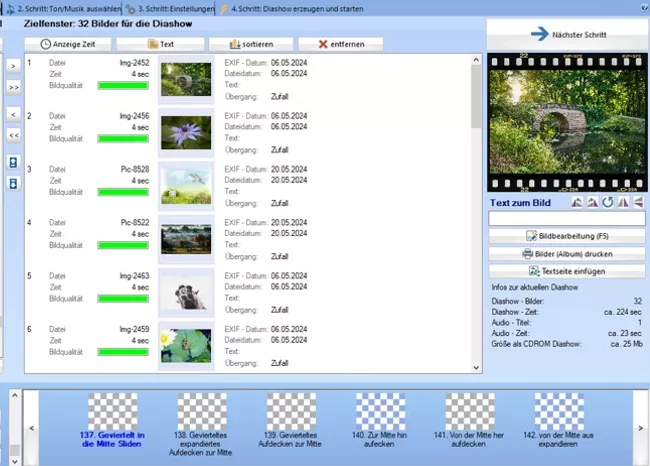Open 'Bildbearbeitung (F5)' image editor
Screen dimensions: 650x466
click(x=567, y=236)
